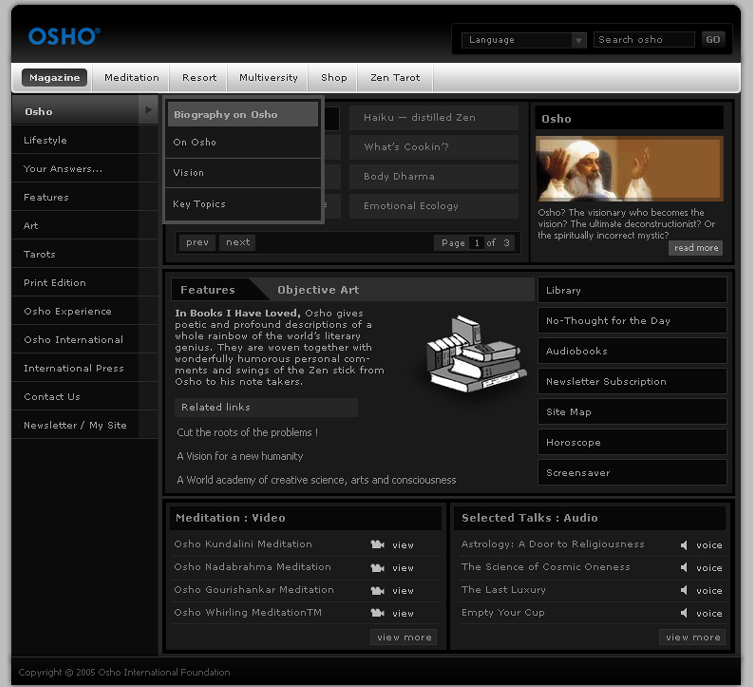Viewport: 753px width, 687px height.
Task: Click the prev page button
Action: (x=197, y=242)
